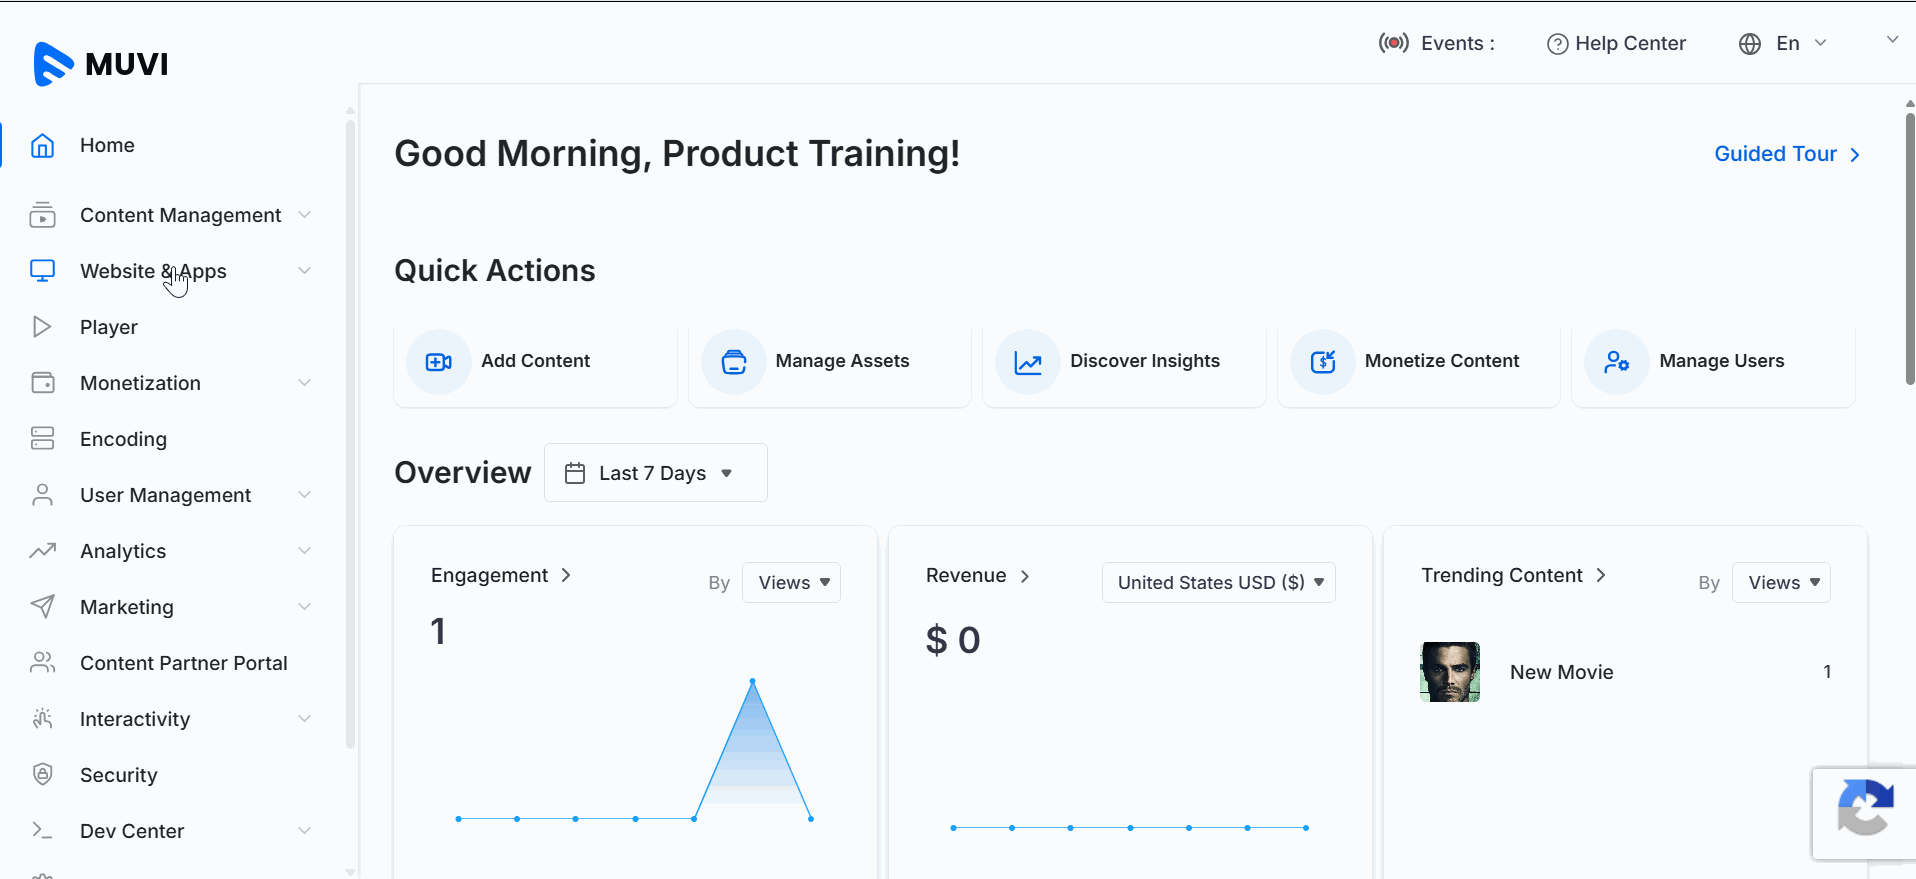Image resolution: width=1916 pixels, height=879 pixels.
Task: Open the En language selector
Action: coord(1787,44)
